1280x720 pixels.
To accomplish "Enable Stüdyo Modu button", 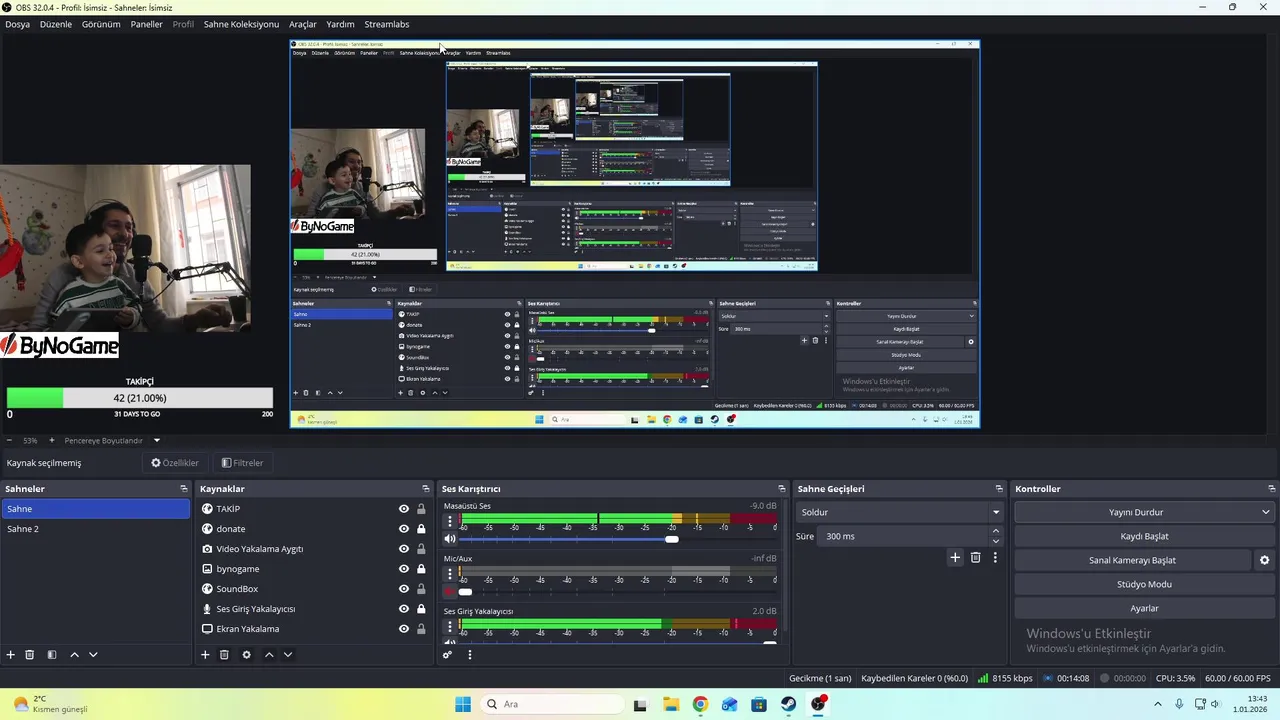I will pos(1144,584).
